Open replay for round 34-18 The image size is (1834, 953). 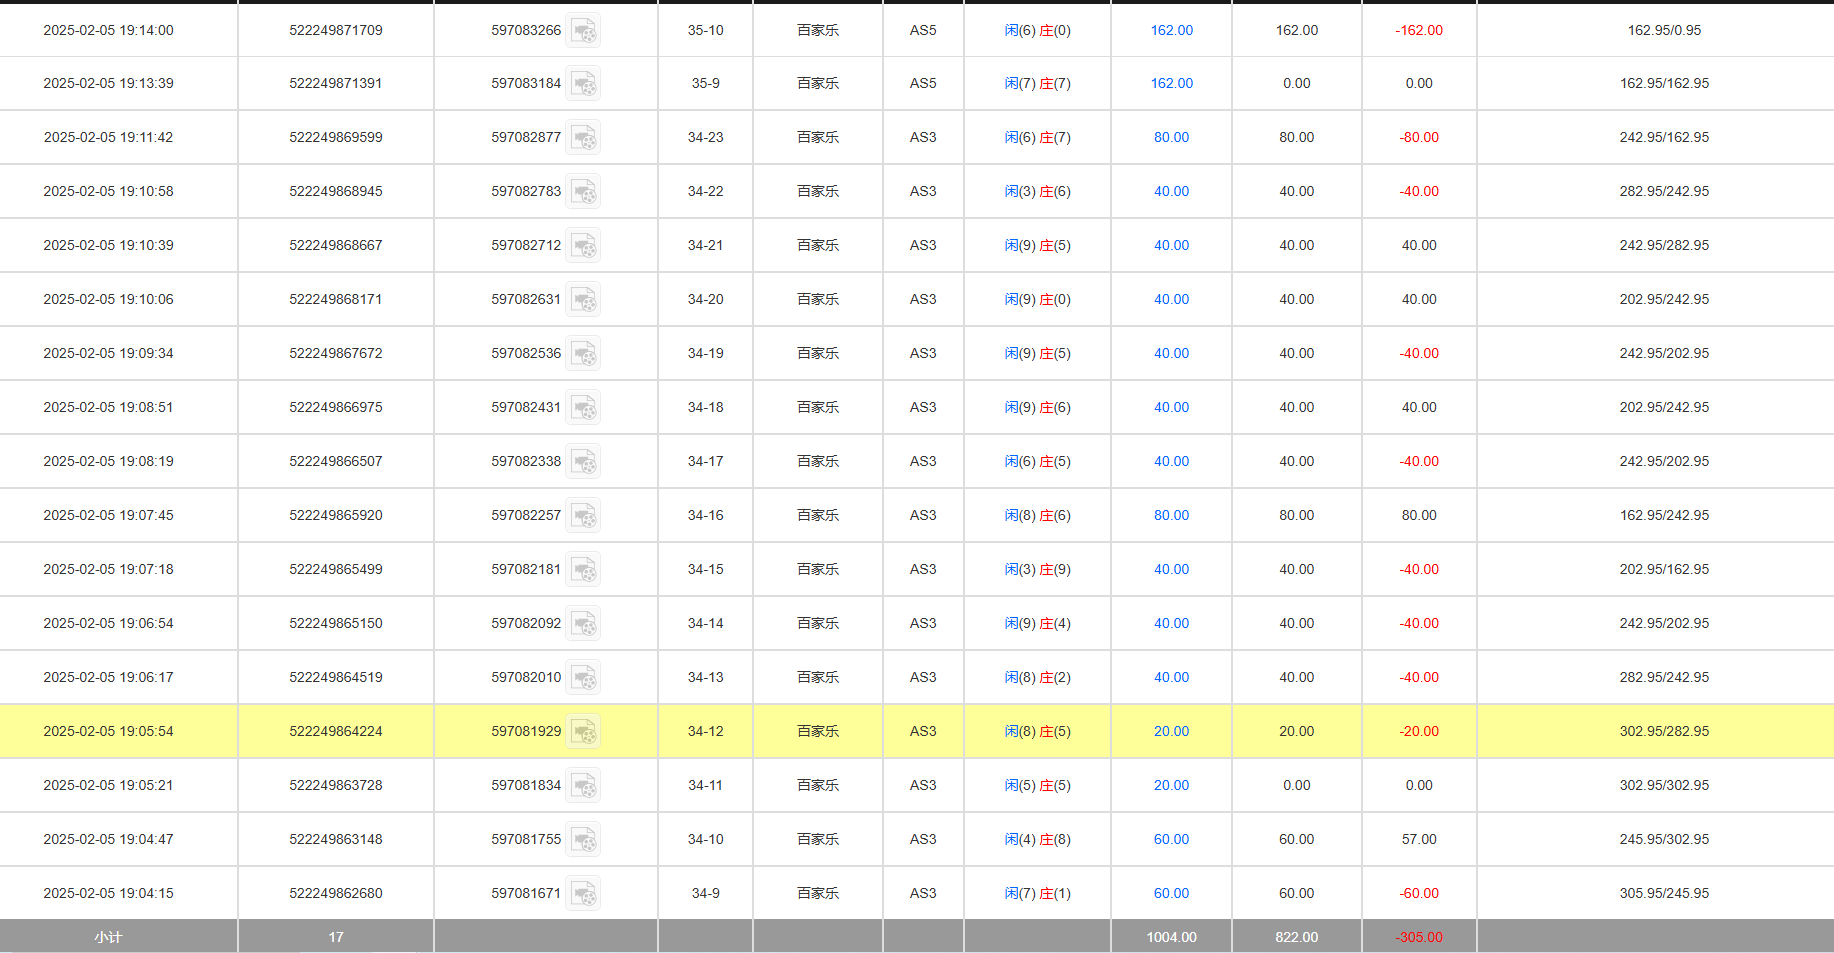coord(585,407)
